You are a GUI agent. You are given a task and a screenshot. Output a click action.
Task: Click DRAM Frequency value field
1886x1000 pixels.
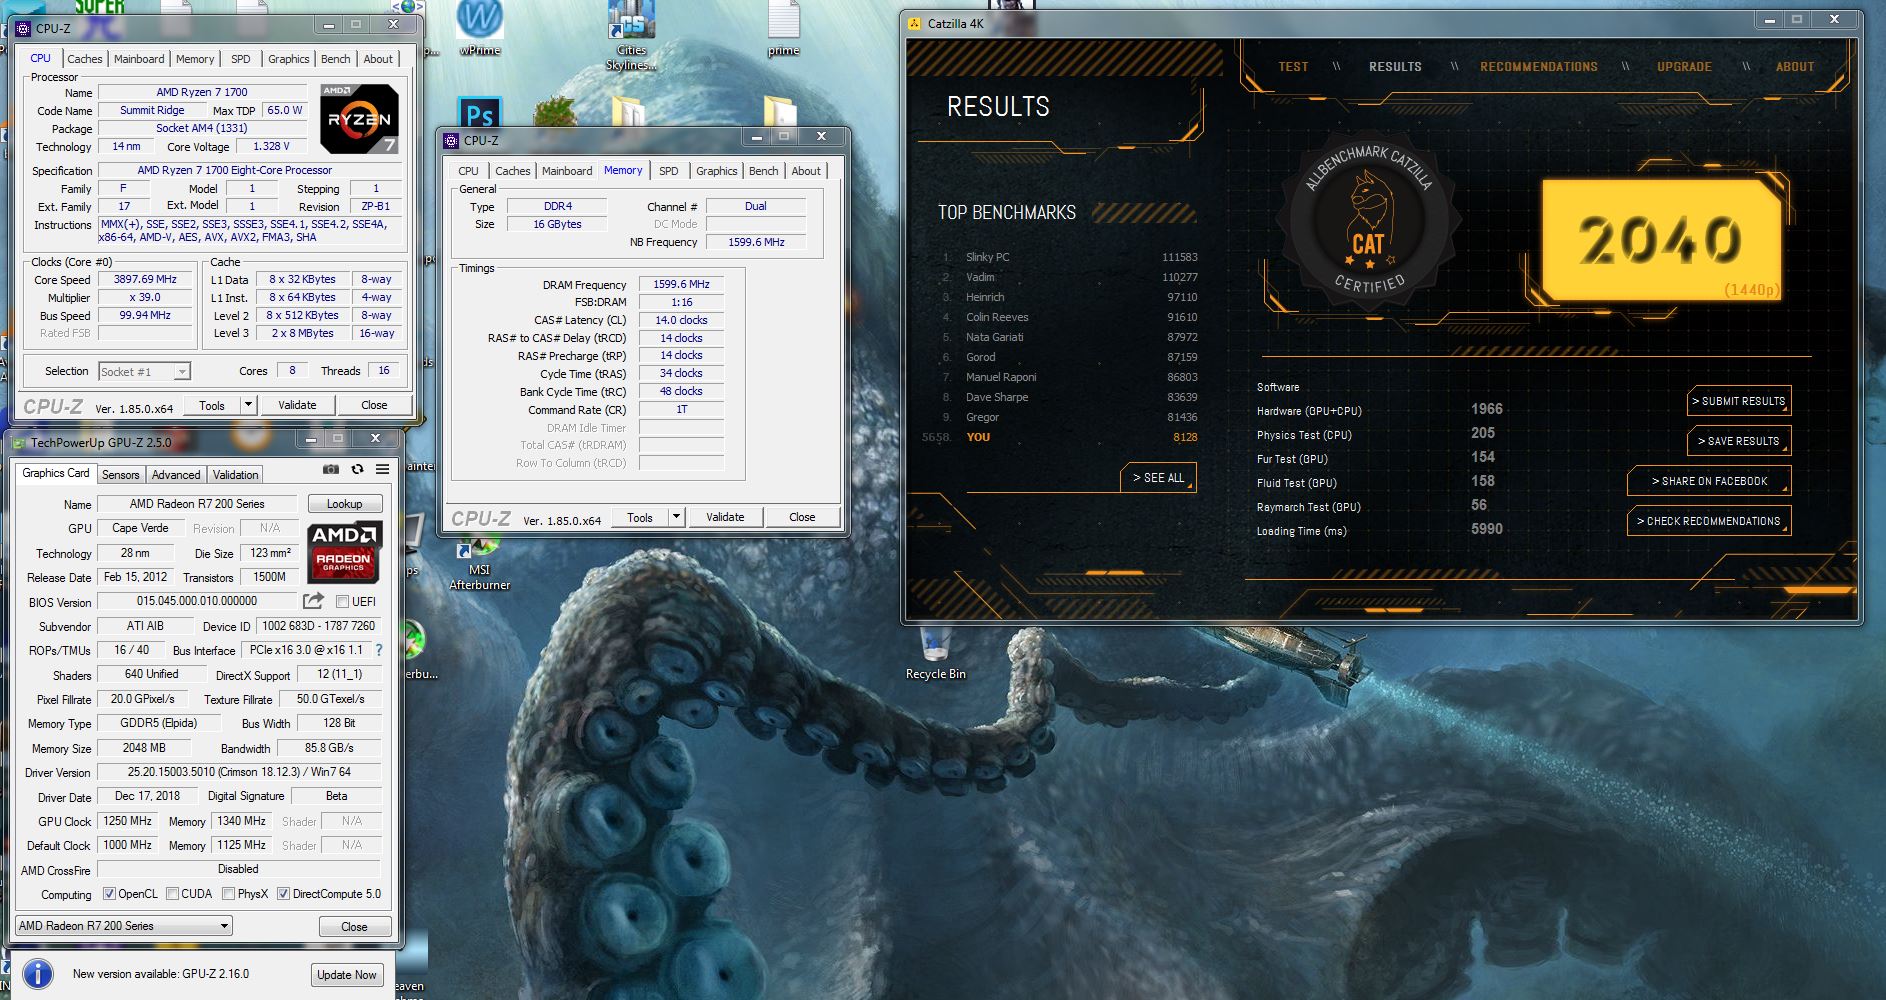[681, 284]
